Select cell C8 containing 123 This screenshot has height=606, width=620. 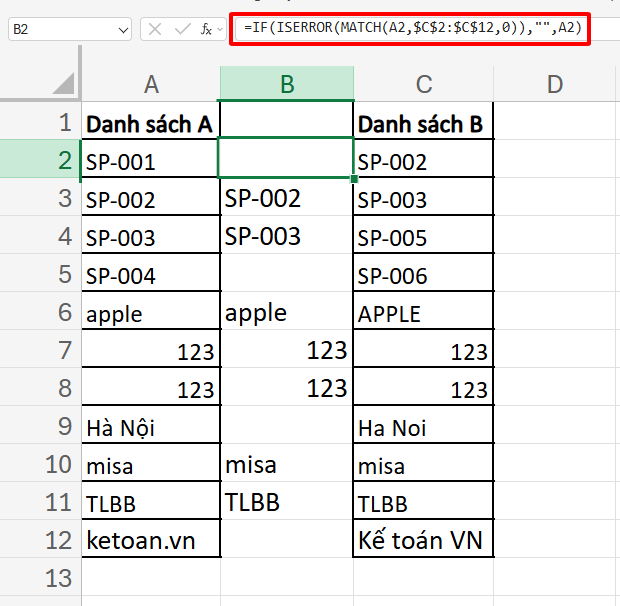(x=423, y=387)
